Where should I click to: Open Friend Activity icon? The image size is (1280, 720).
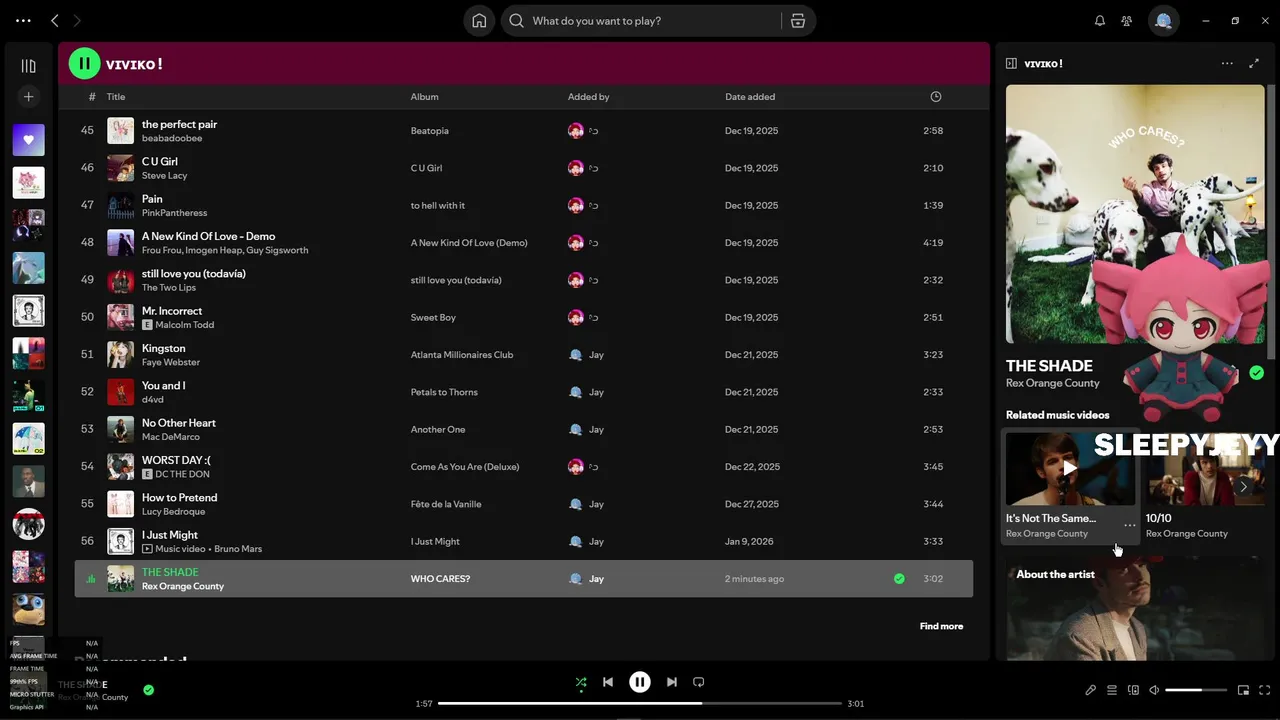[x=1127, y=21]
